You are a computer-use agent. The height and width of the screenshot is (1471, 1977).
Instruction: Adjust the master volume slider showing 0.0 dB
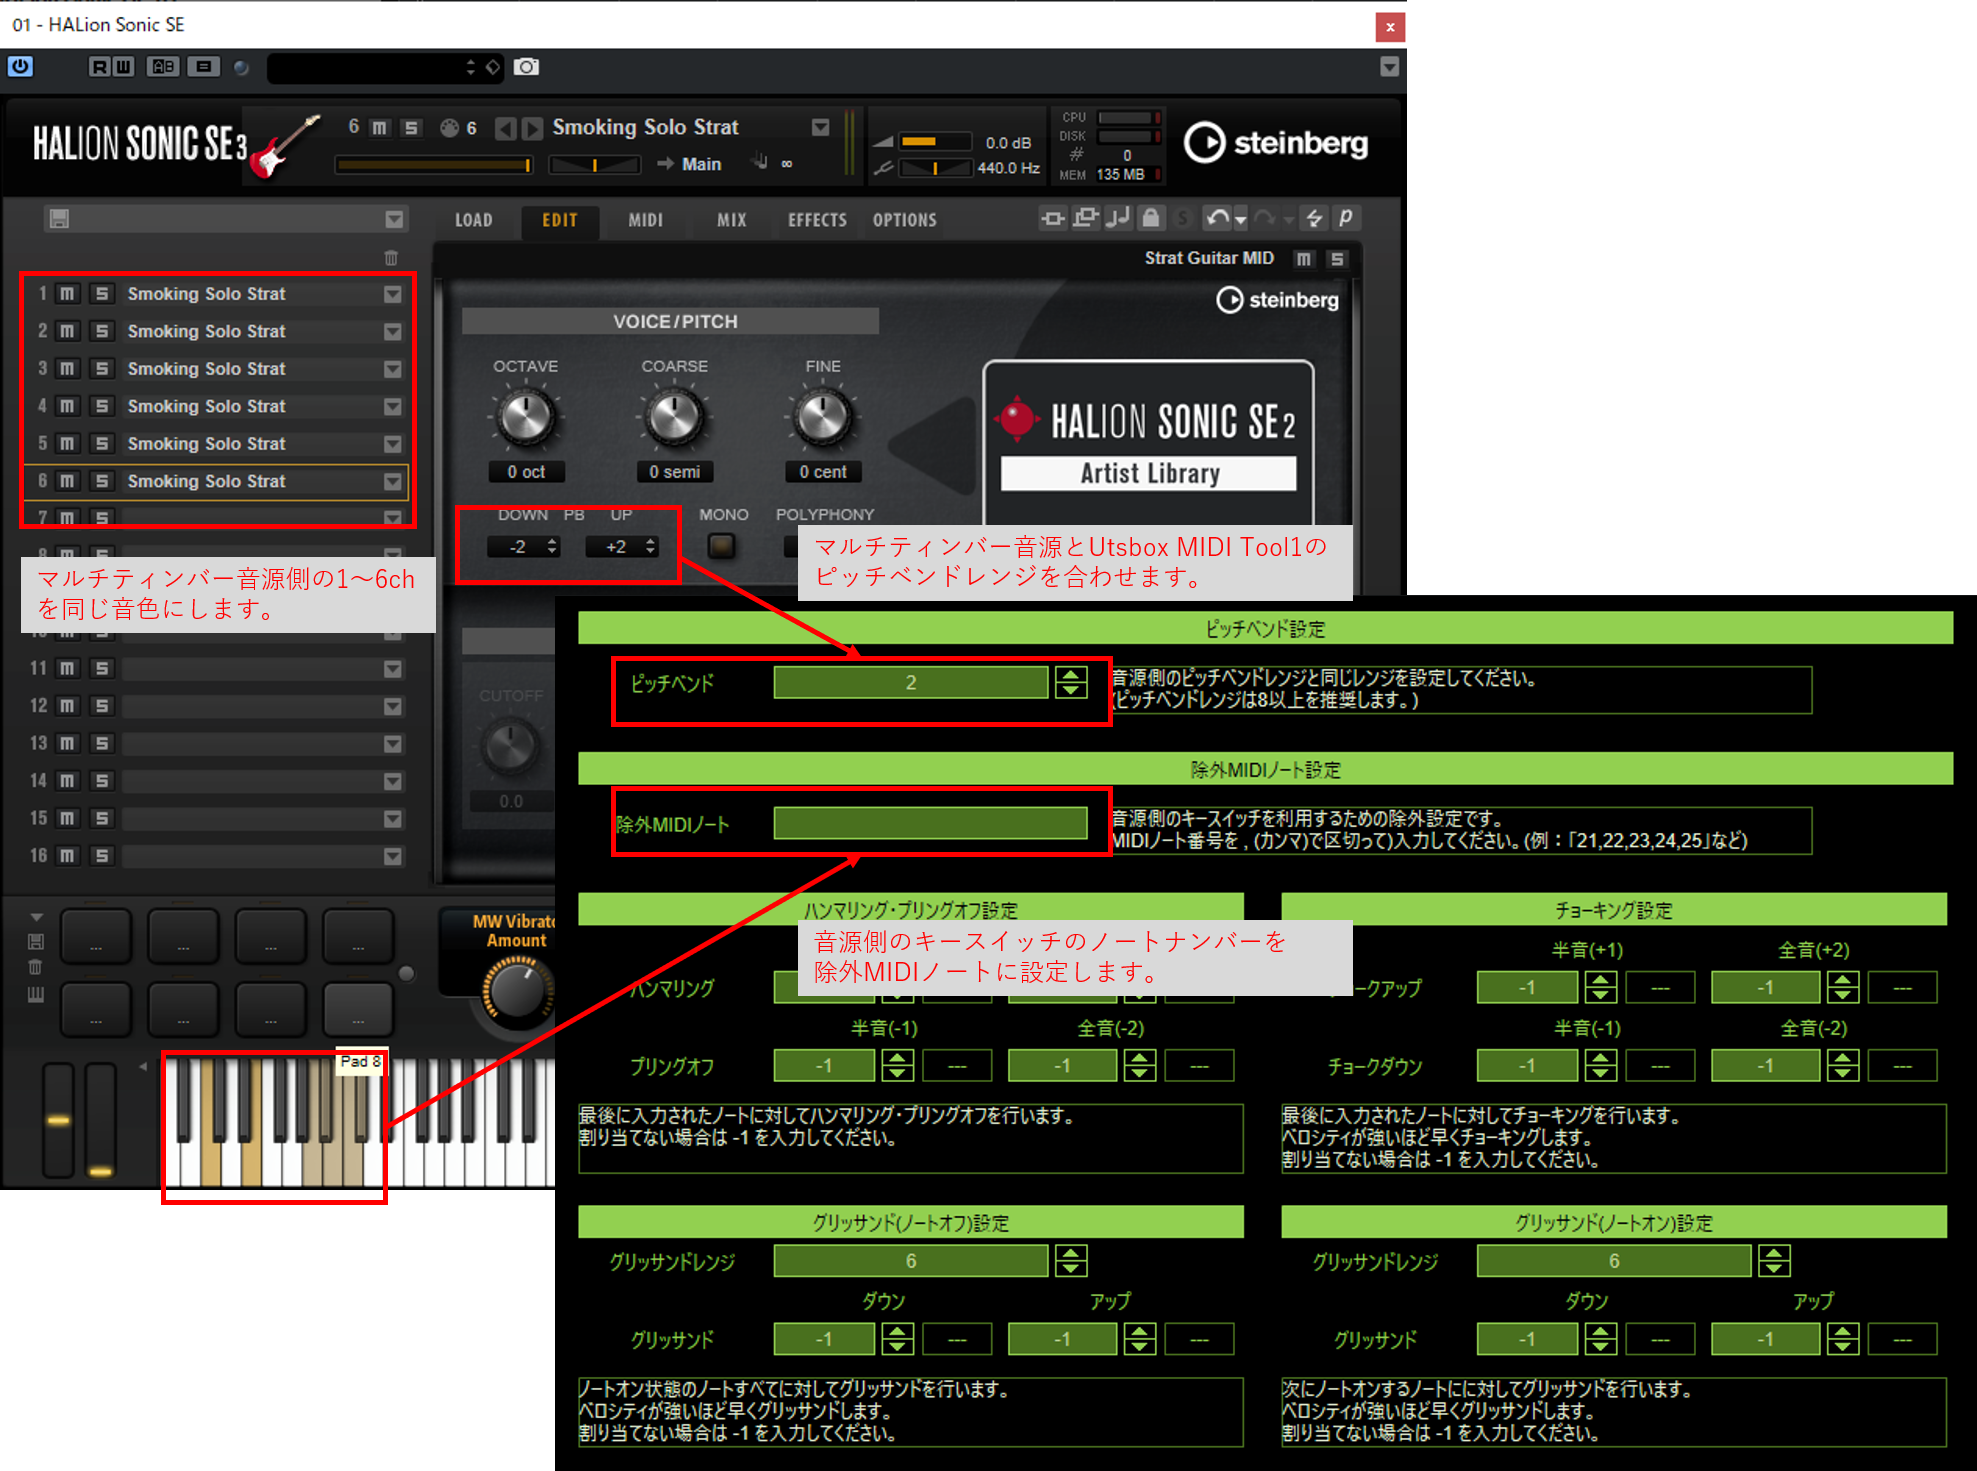tap(934, 142)
